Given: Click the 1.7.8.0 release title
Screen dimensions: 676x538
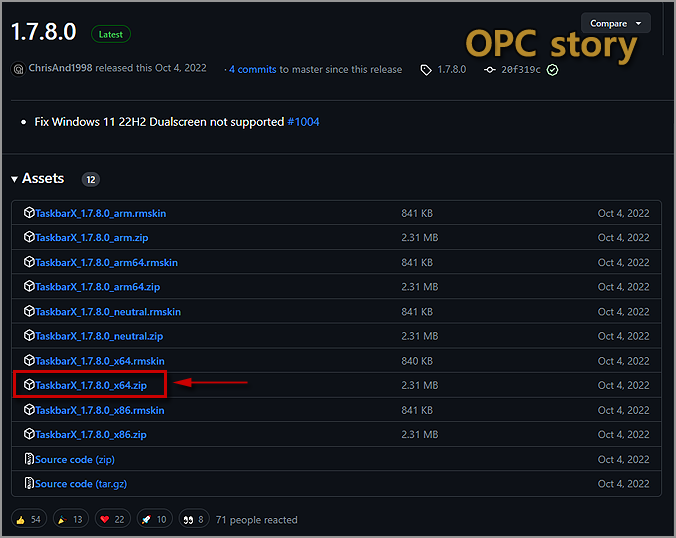Looking at the screenshot, I should 44,32.
